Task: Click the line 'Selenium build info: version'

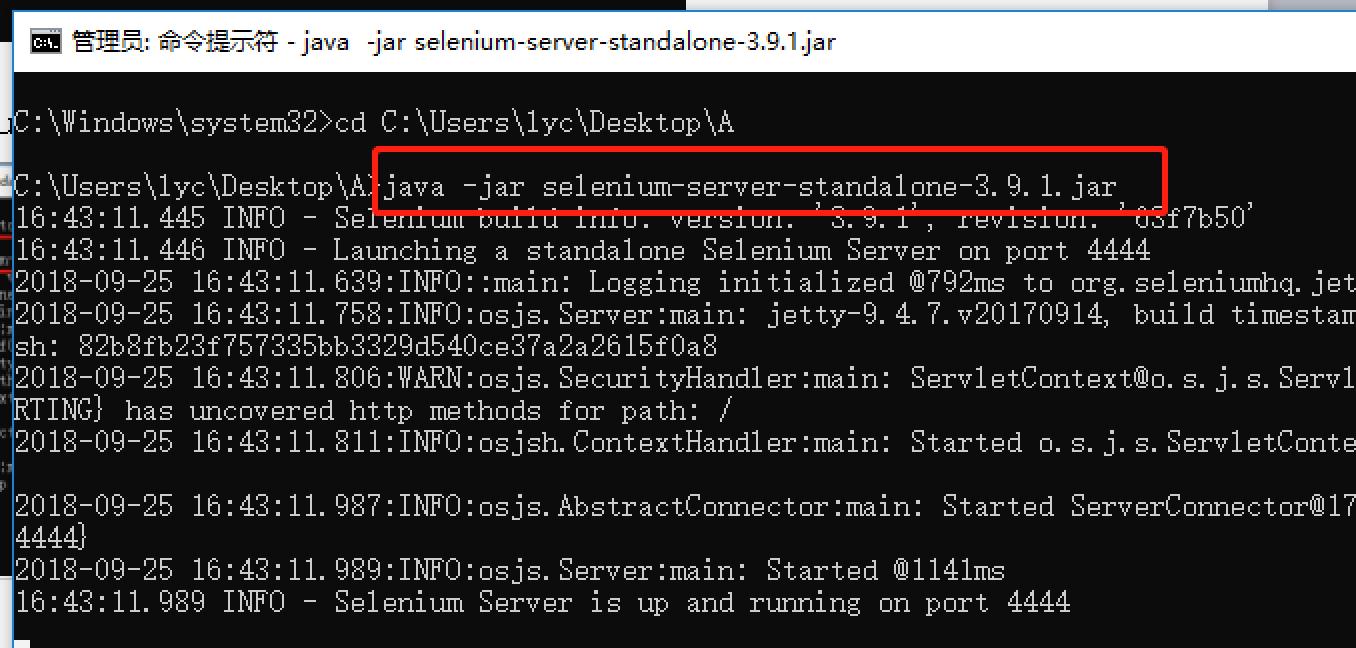Action: coord(635,218)
